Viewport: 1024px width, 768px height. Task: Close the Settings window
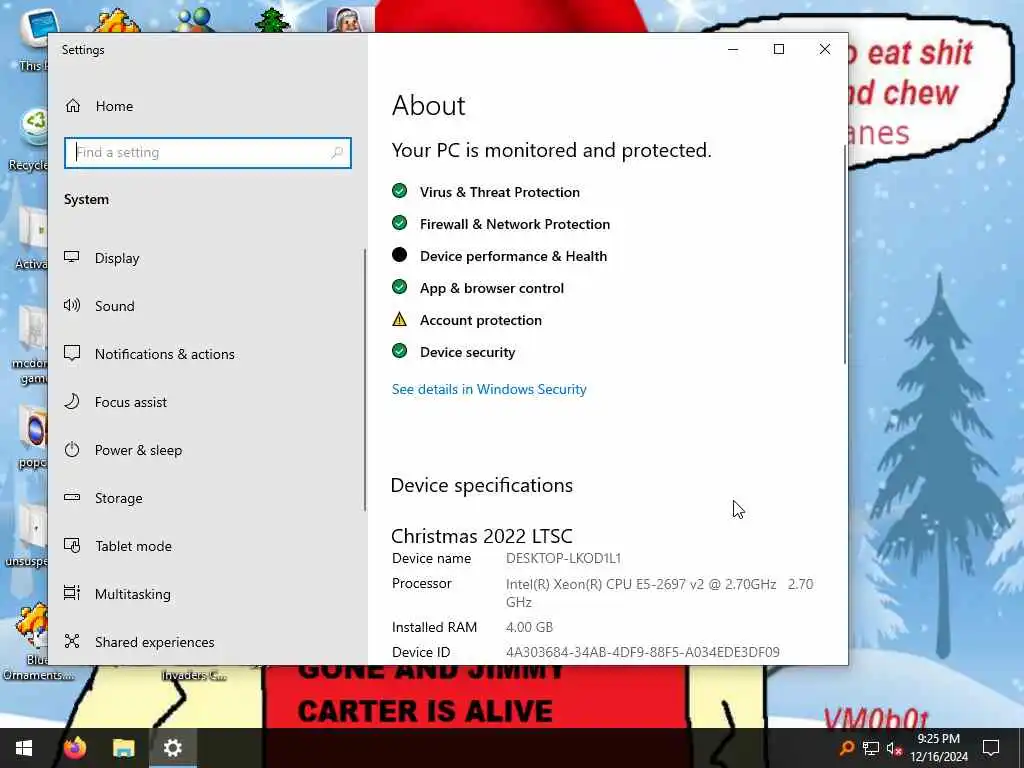pos(825,50)
